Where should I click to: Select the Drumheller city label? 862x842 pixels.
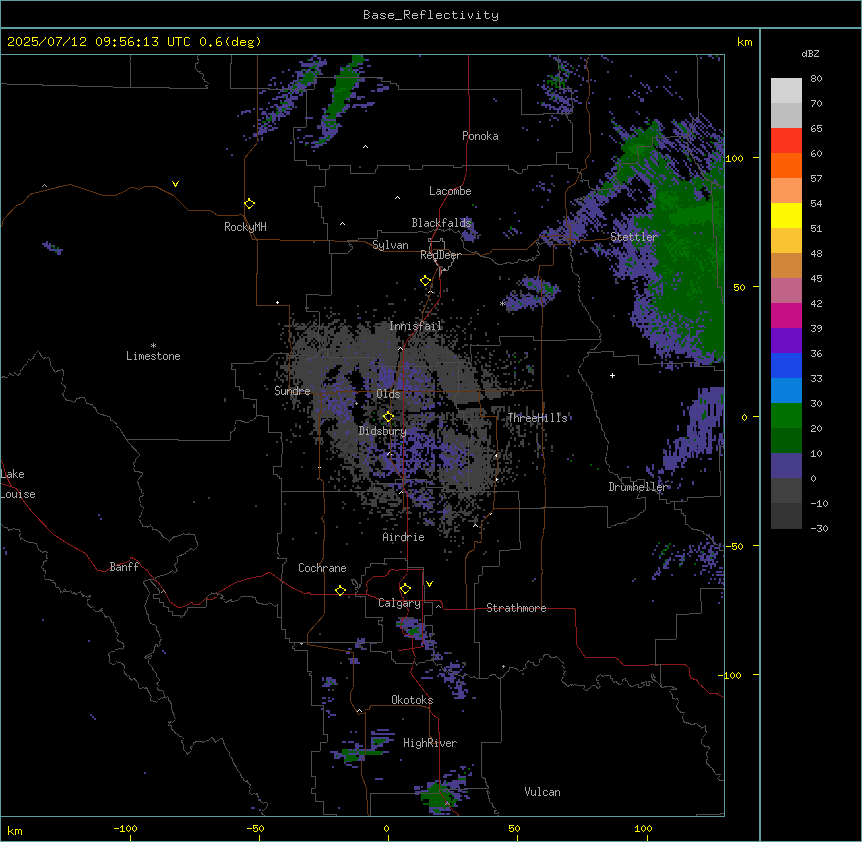pos(638,487)
